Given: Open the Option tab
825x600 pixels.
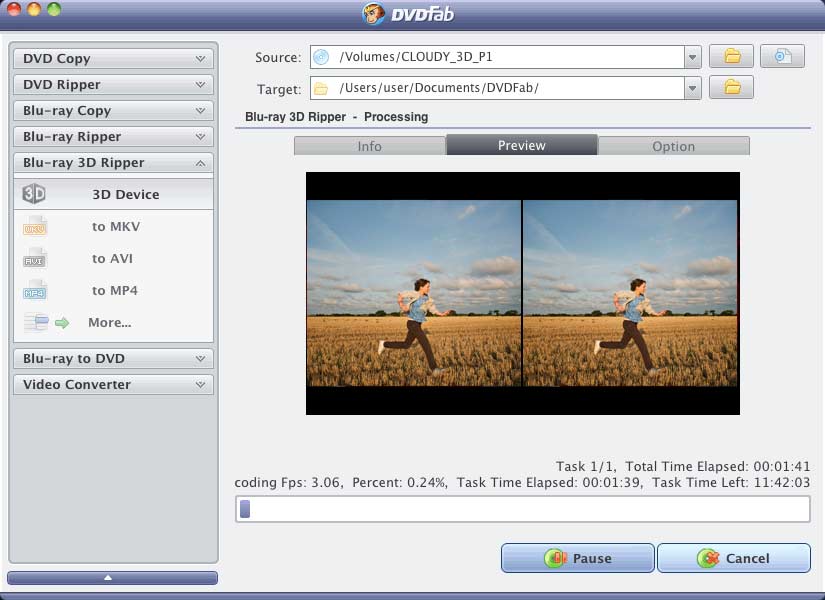Looking at the screenshot, I should coord(674,146).
